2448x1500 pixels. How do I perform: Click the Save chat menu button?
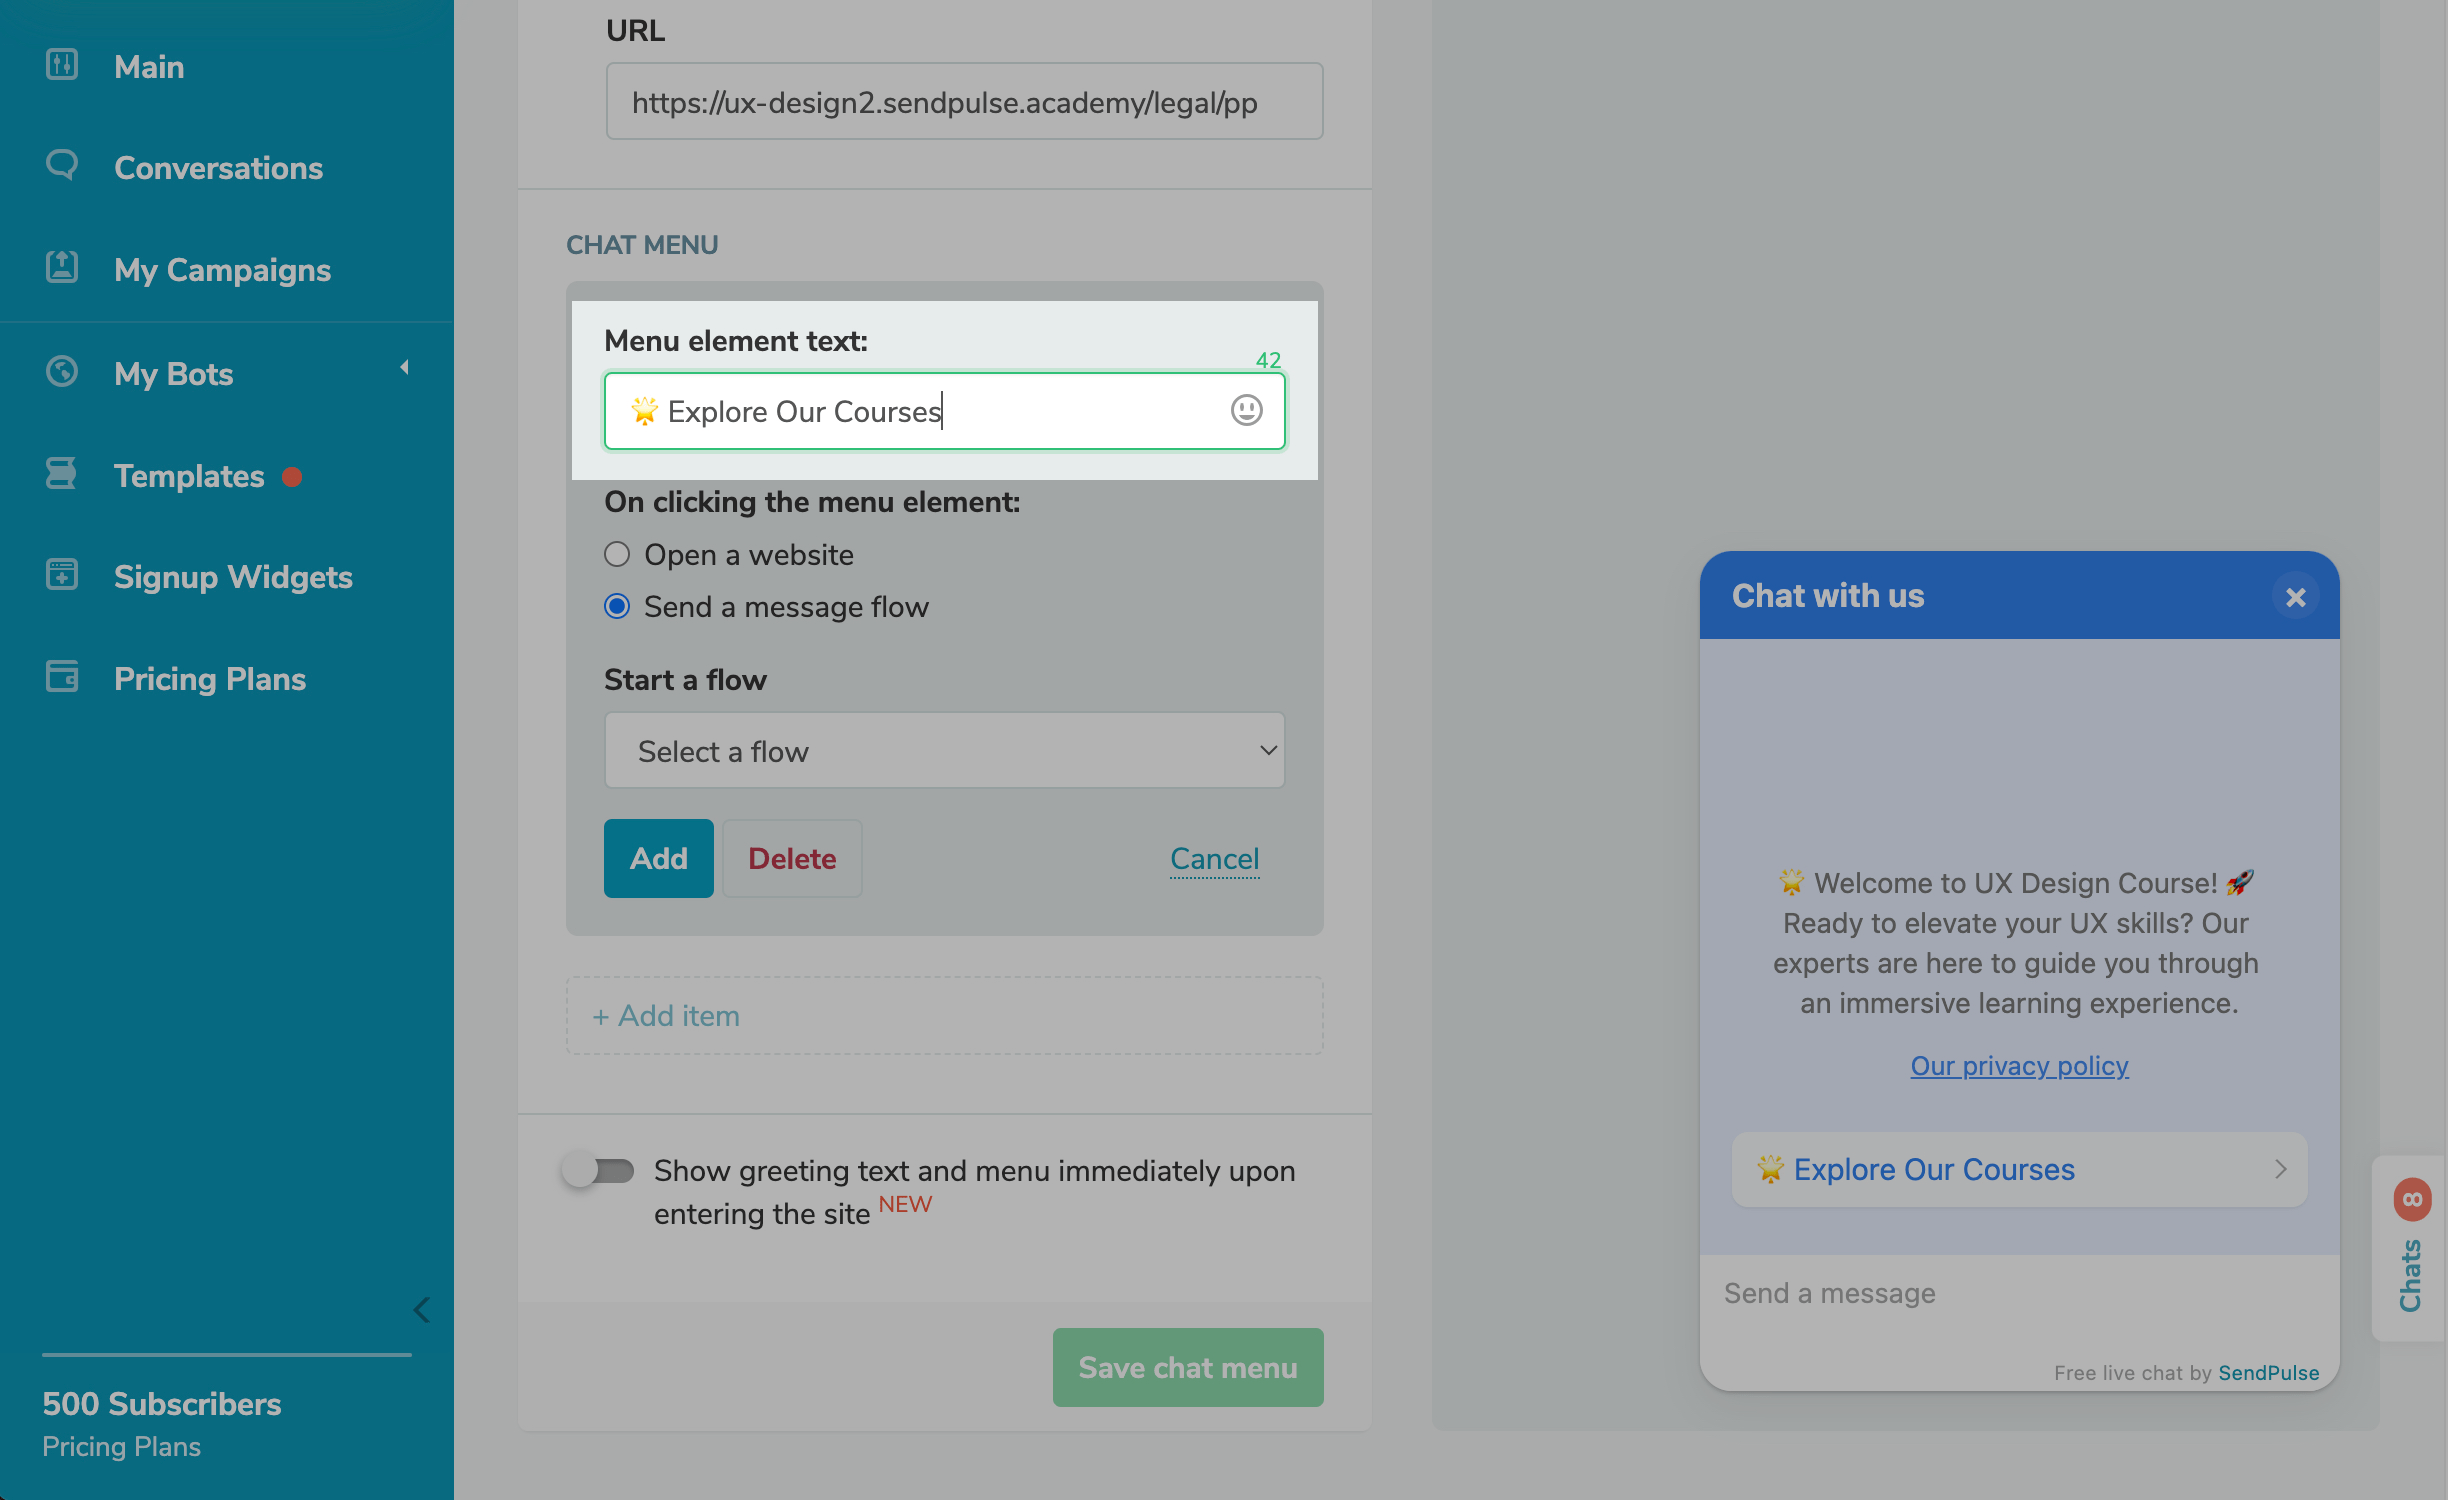click(1187, 1367)
